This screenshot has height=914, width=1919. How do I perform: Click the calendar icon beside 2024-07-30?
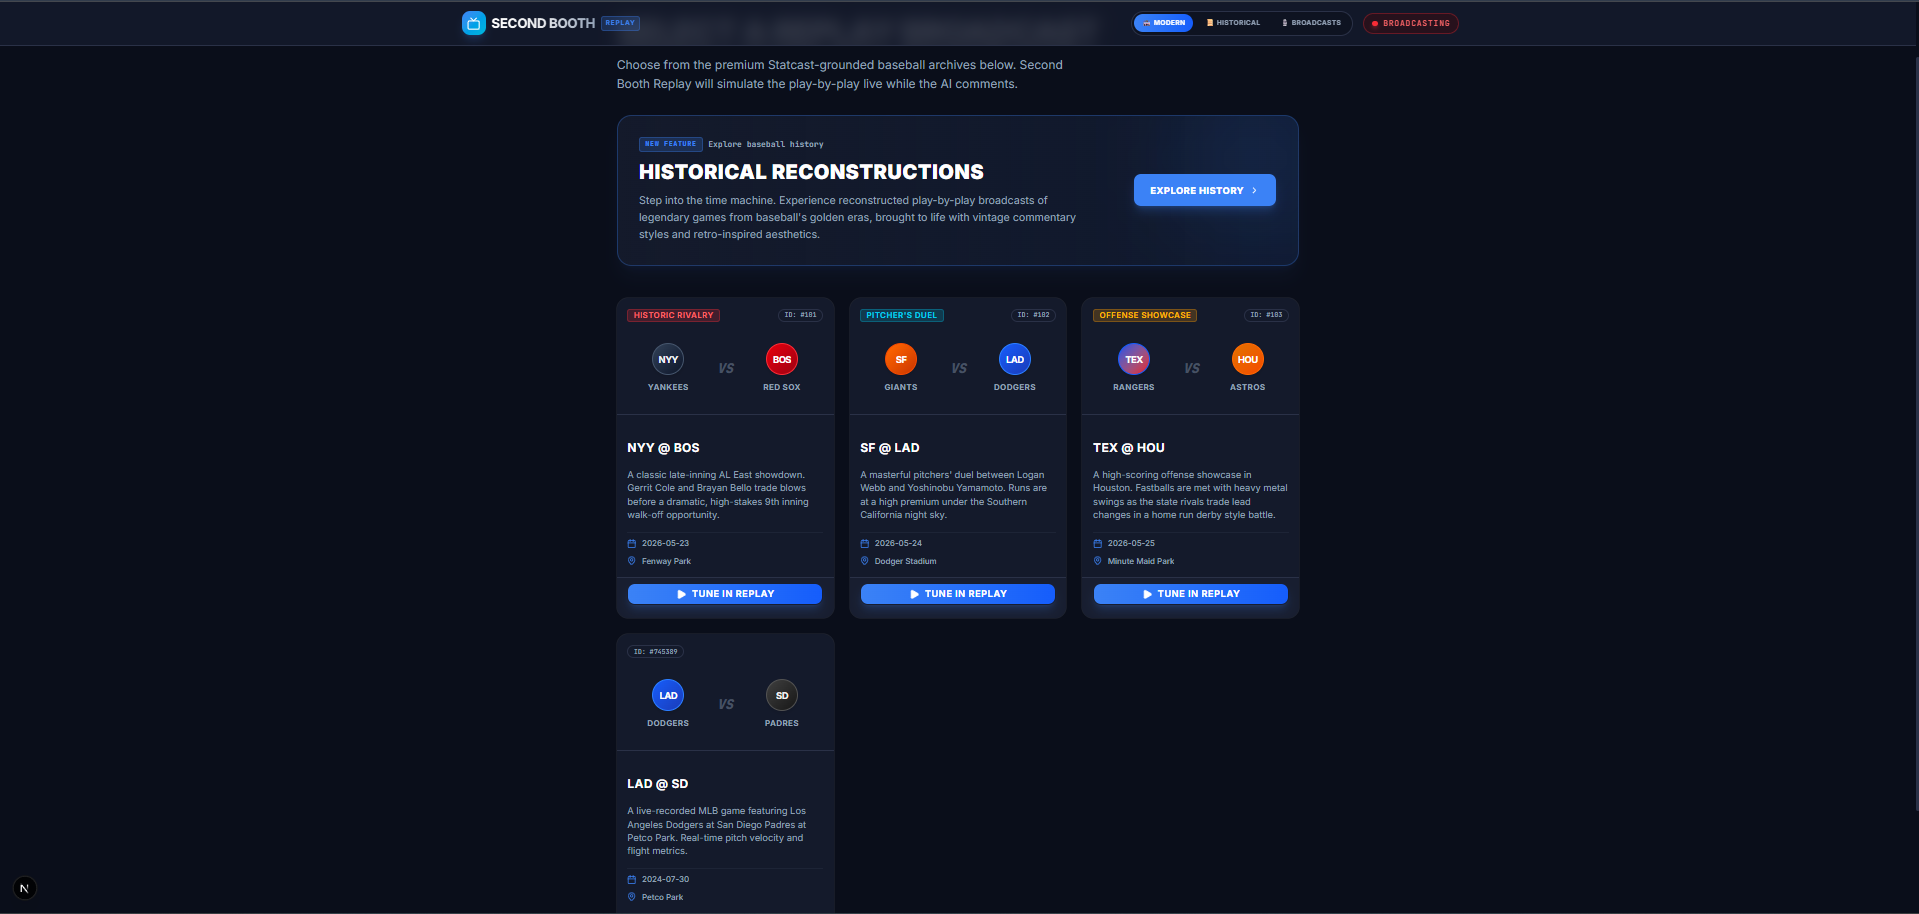[632, 880]
